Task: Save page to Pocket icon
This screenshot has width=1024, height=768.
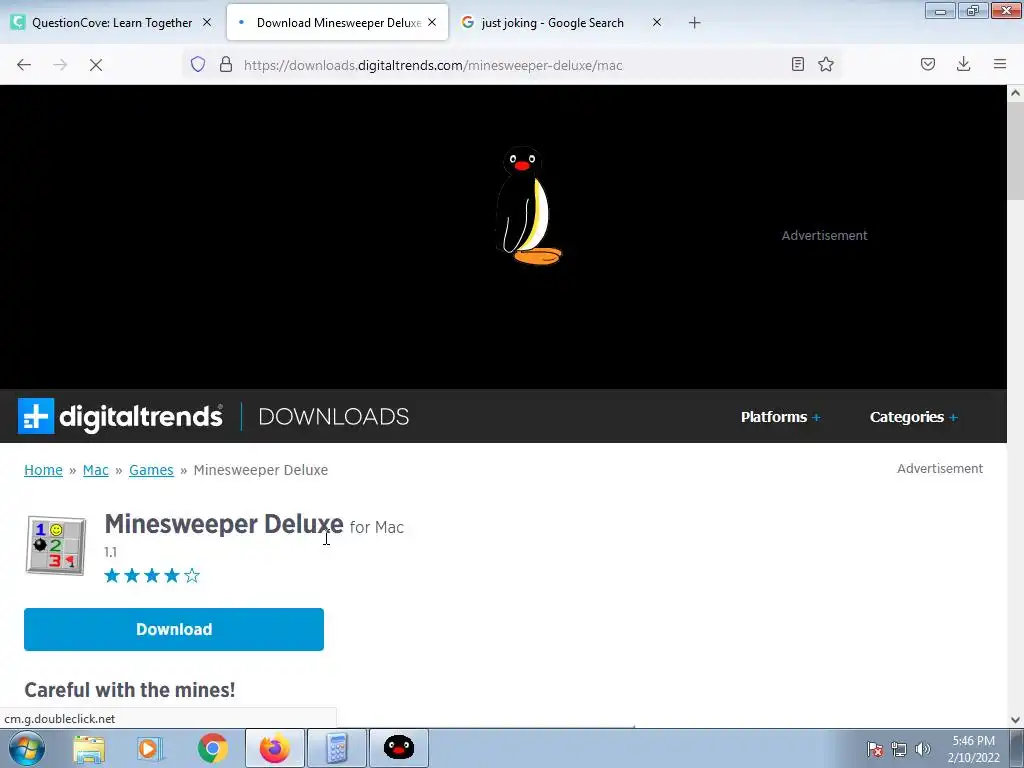Action: 928,64
